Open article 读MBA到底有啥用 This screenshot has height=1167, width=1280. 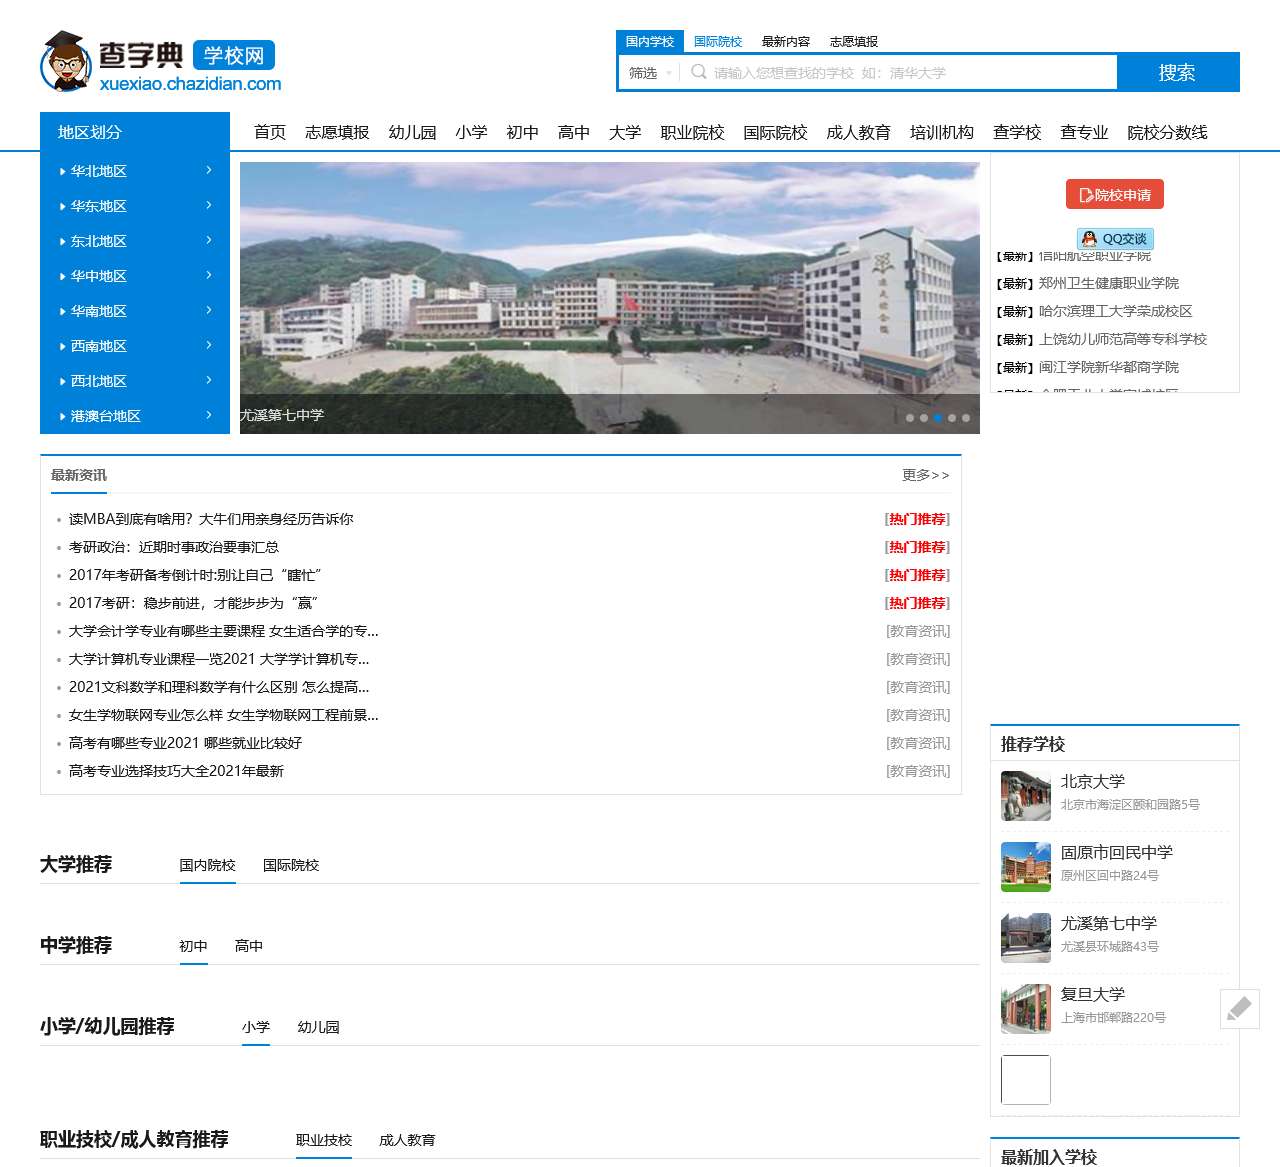click(x=211, y=519)
